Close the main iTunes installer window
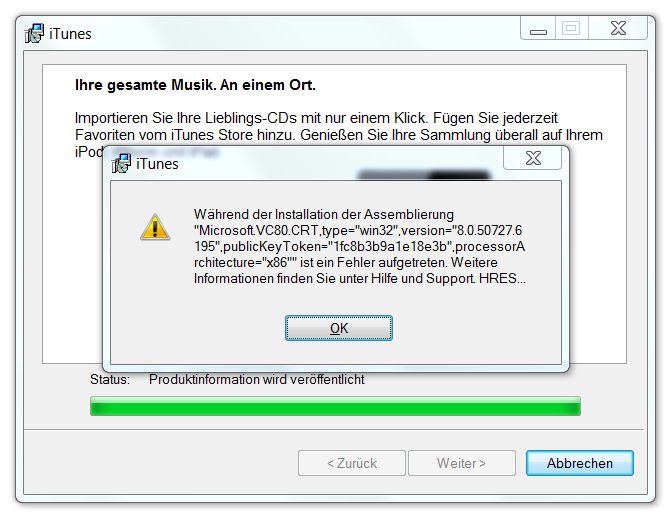 (x=618, y=29)
